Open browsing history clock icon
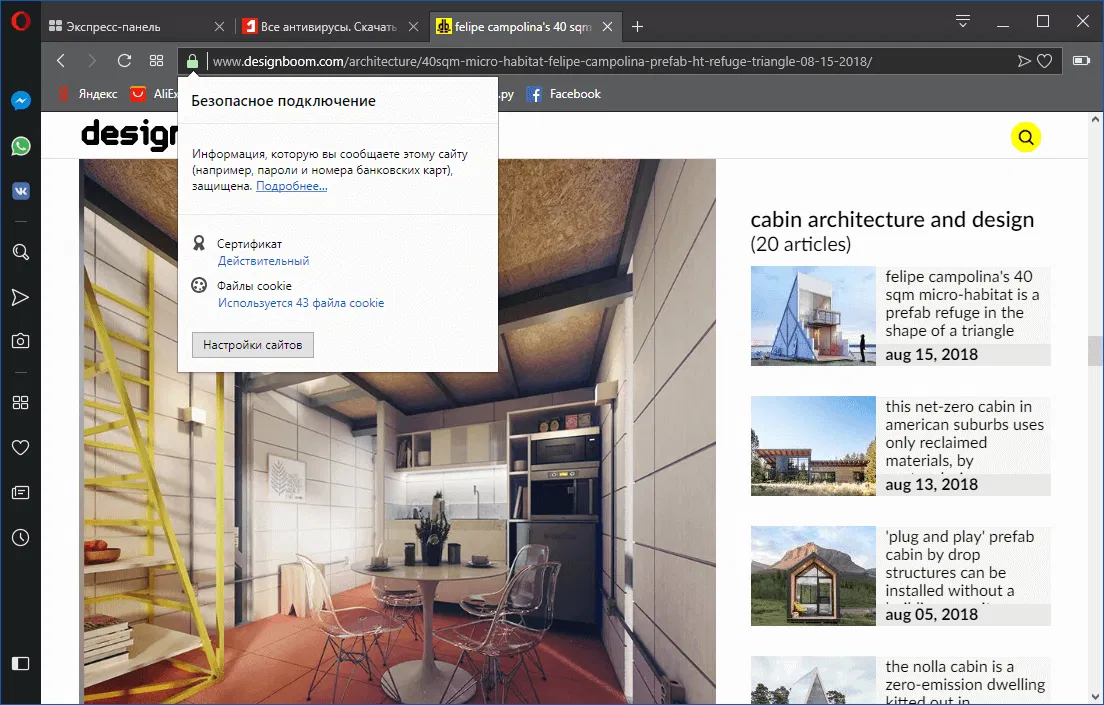 click(x=20, y=537)
